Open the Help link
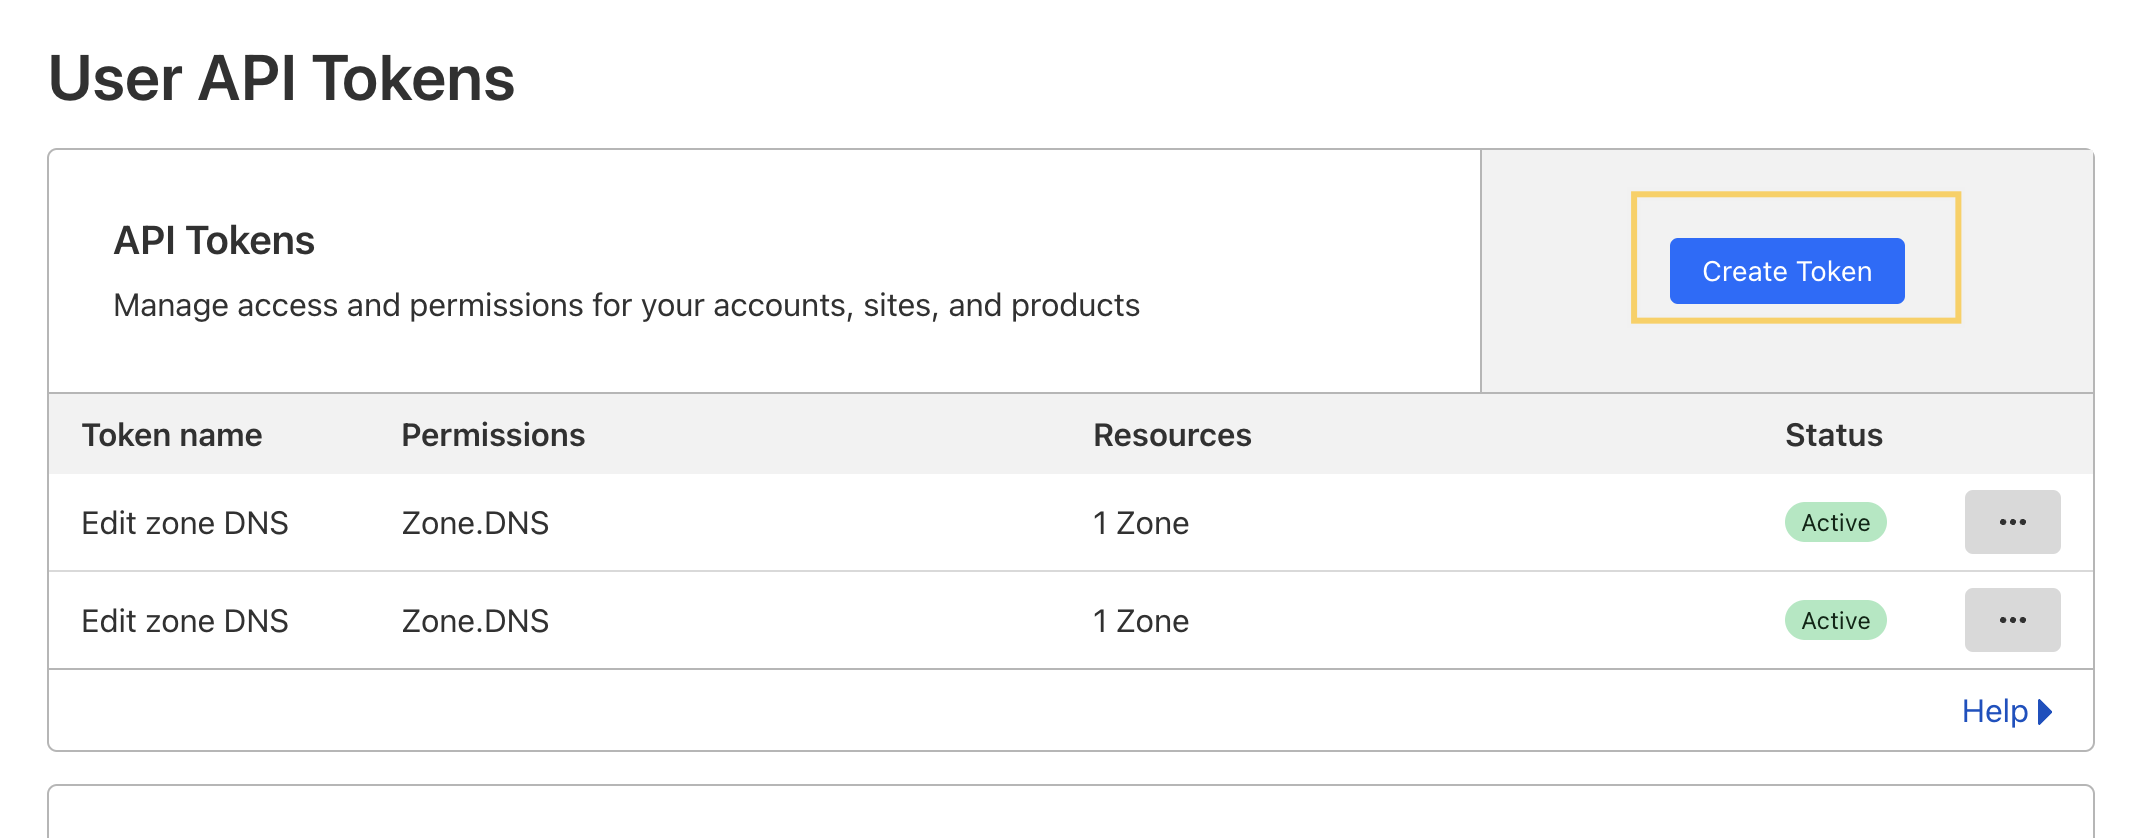Screen dimensions: 2132x838 tap(1994, 711)
